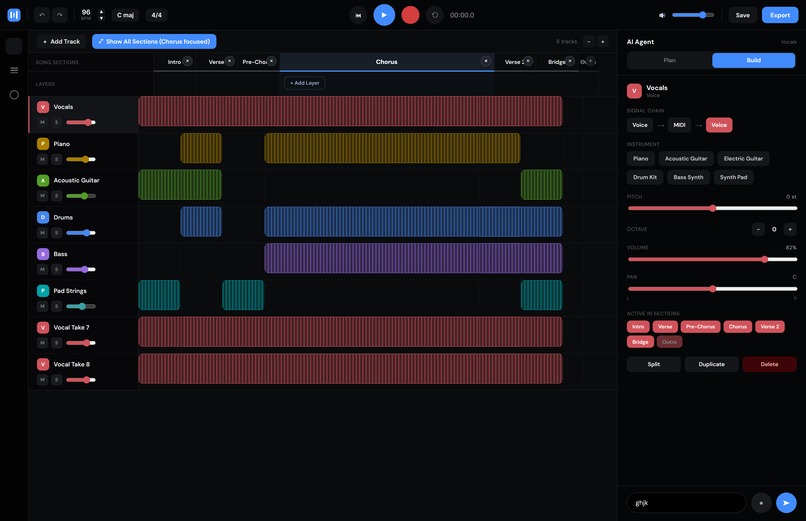Click the Pad Strings track icon
806x521 pixels.
[x=43, y=291]
